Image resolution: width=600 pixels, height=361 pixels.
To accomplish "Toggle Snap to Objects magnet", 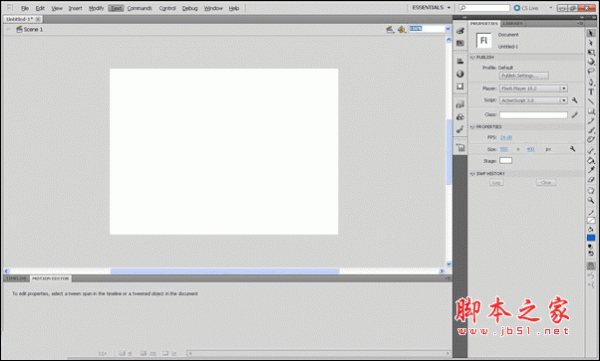I will pos(591,266).
